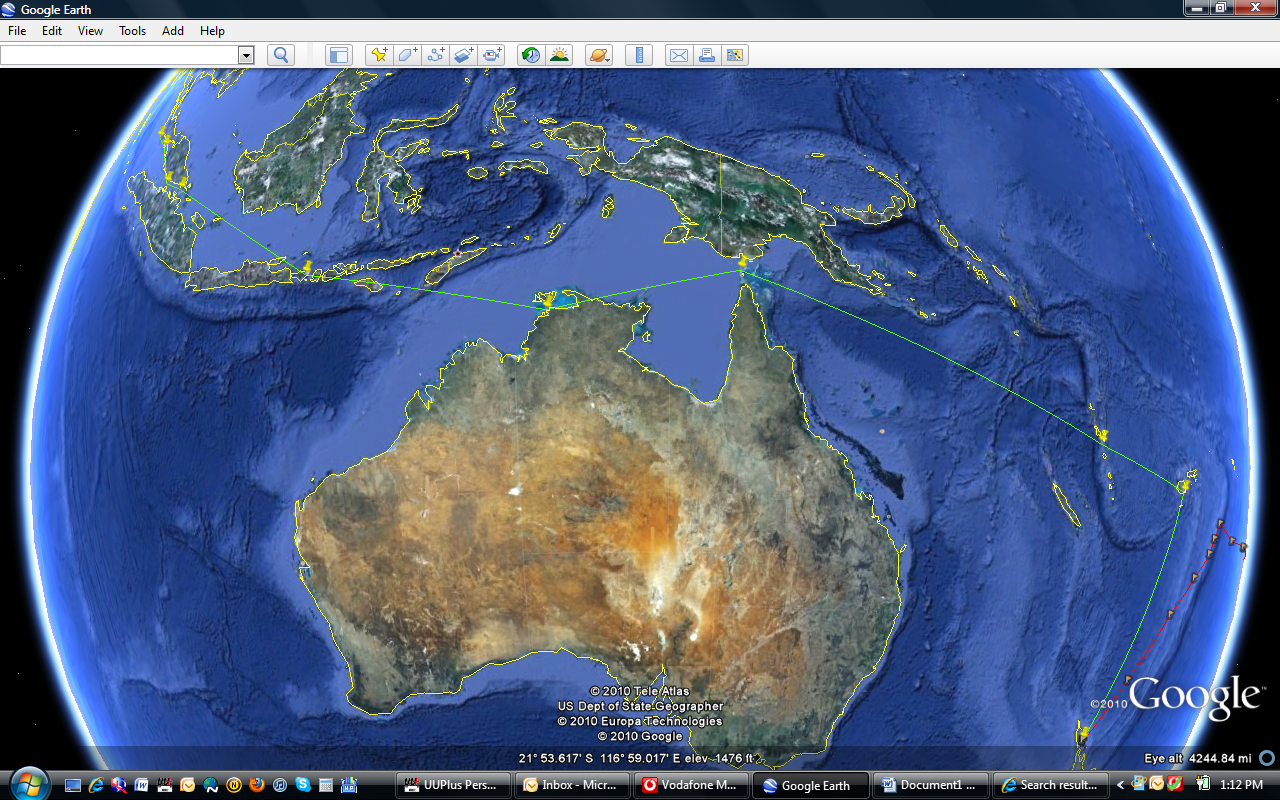The height and width of the screenshot is (800, 1280).
Task: Toggle sunlight across the landscape
Action: pos(559,55)
